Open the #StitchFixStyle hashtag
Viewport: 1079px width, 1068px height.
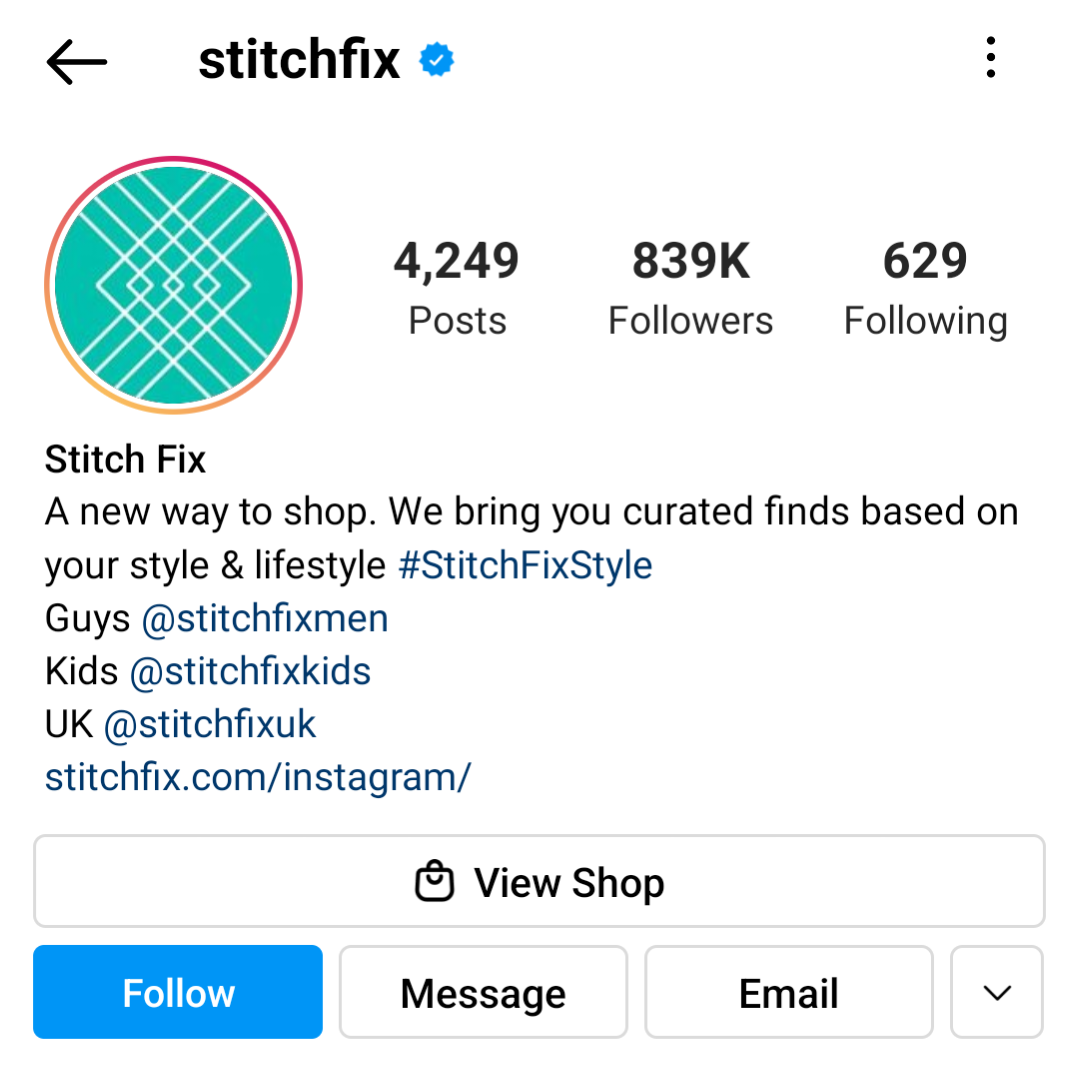point(525,566)
